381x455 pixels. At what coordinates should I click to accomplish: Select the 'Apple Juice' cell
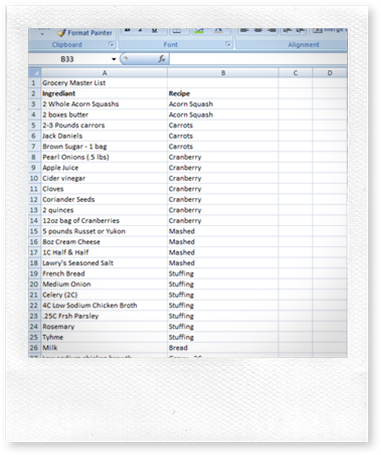[x=104, y=168]
